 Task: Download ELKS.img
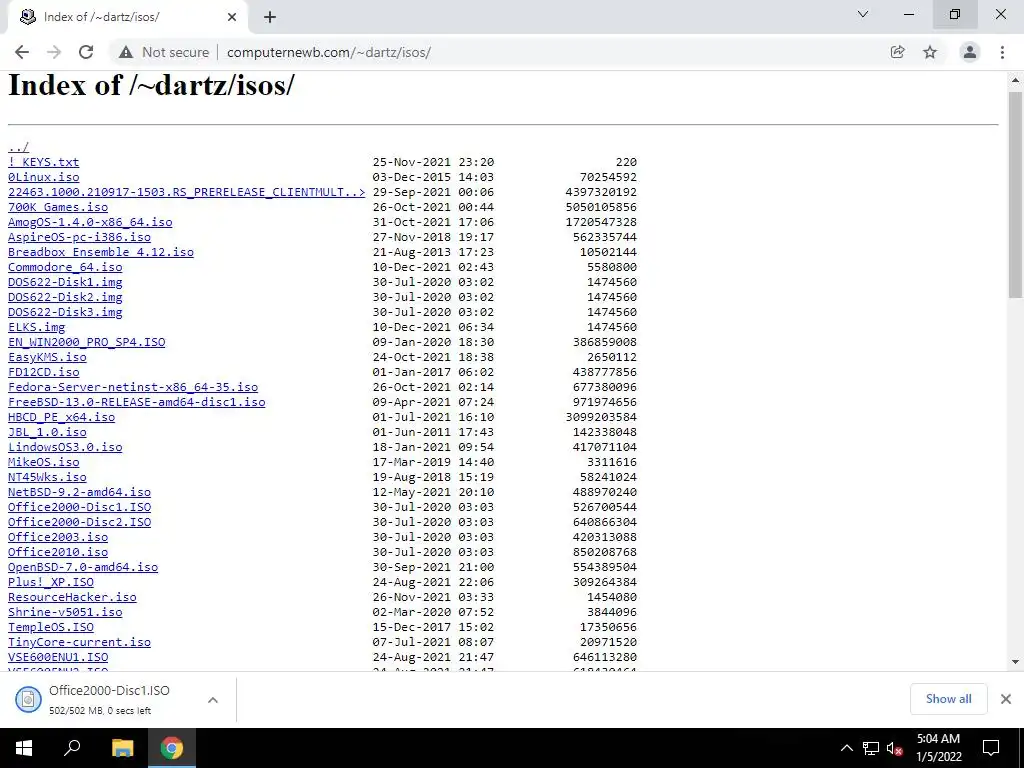tap(37, 327)
